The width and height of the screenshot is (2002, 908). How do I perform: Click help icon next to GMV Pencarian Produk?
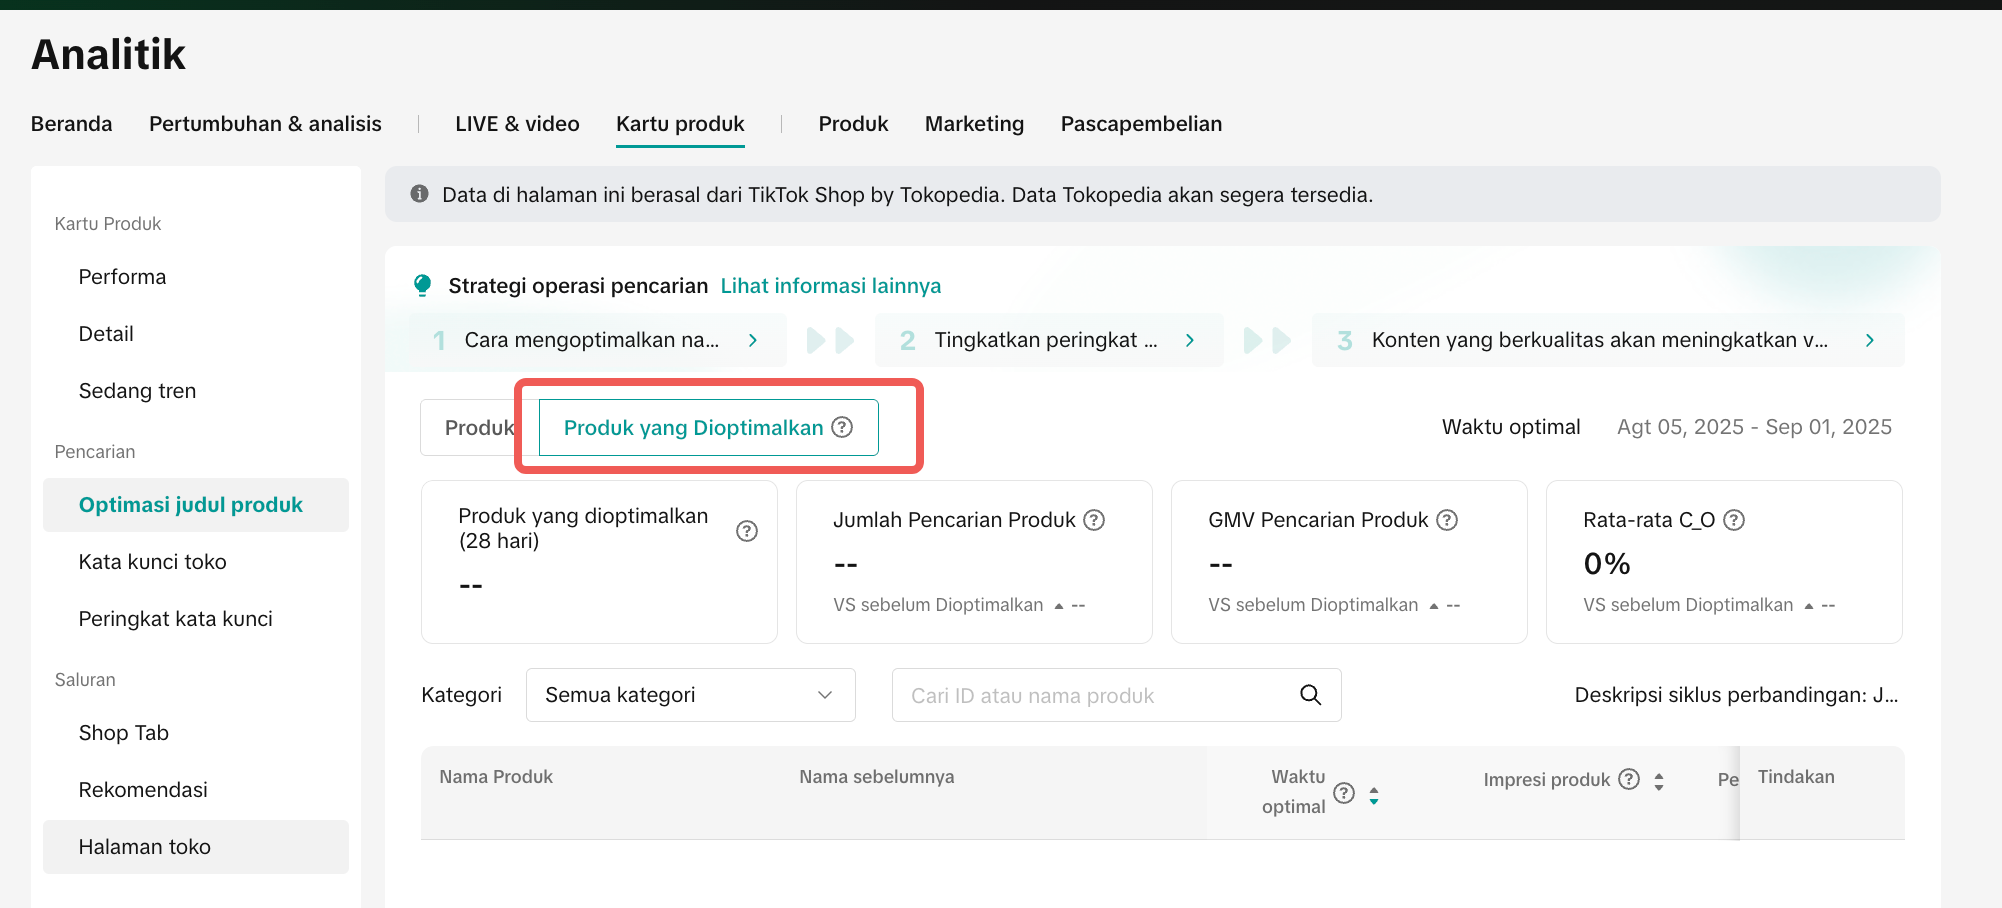(x=1447, y=520)
